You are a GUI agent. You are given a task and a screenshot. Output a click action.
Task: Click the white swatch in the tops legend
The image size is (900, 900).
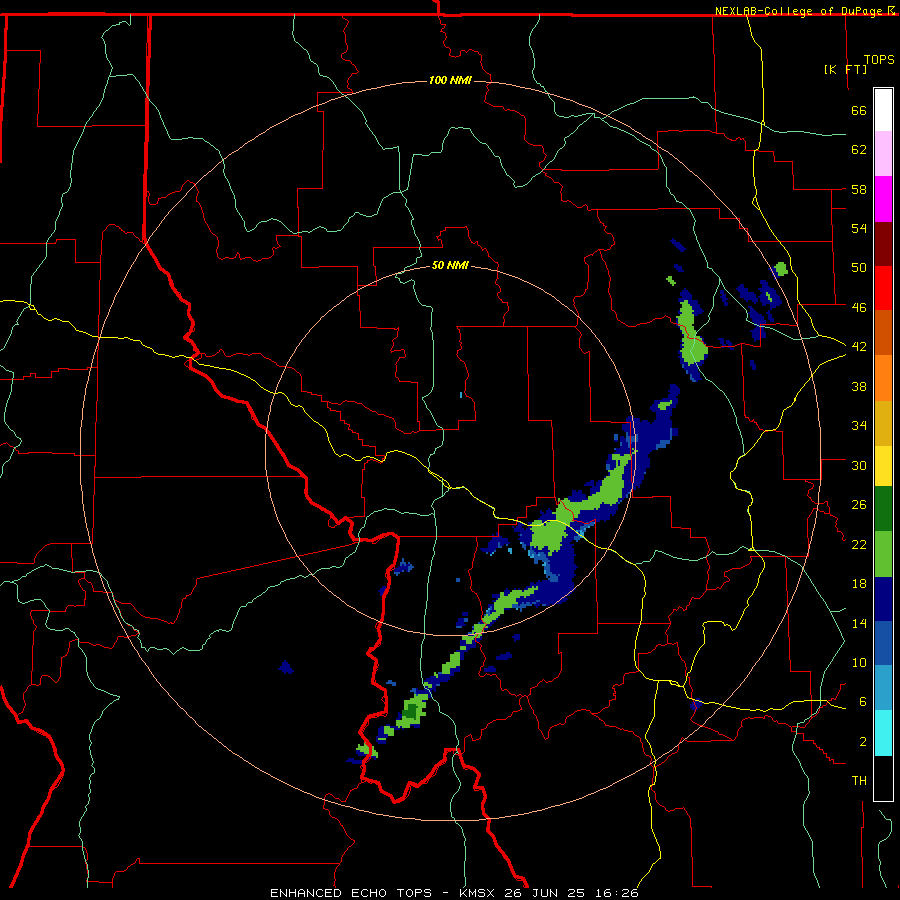(x=883, y=110)
